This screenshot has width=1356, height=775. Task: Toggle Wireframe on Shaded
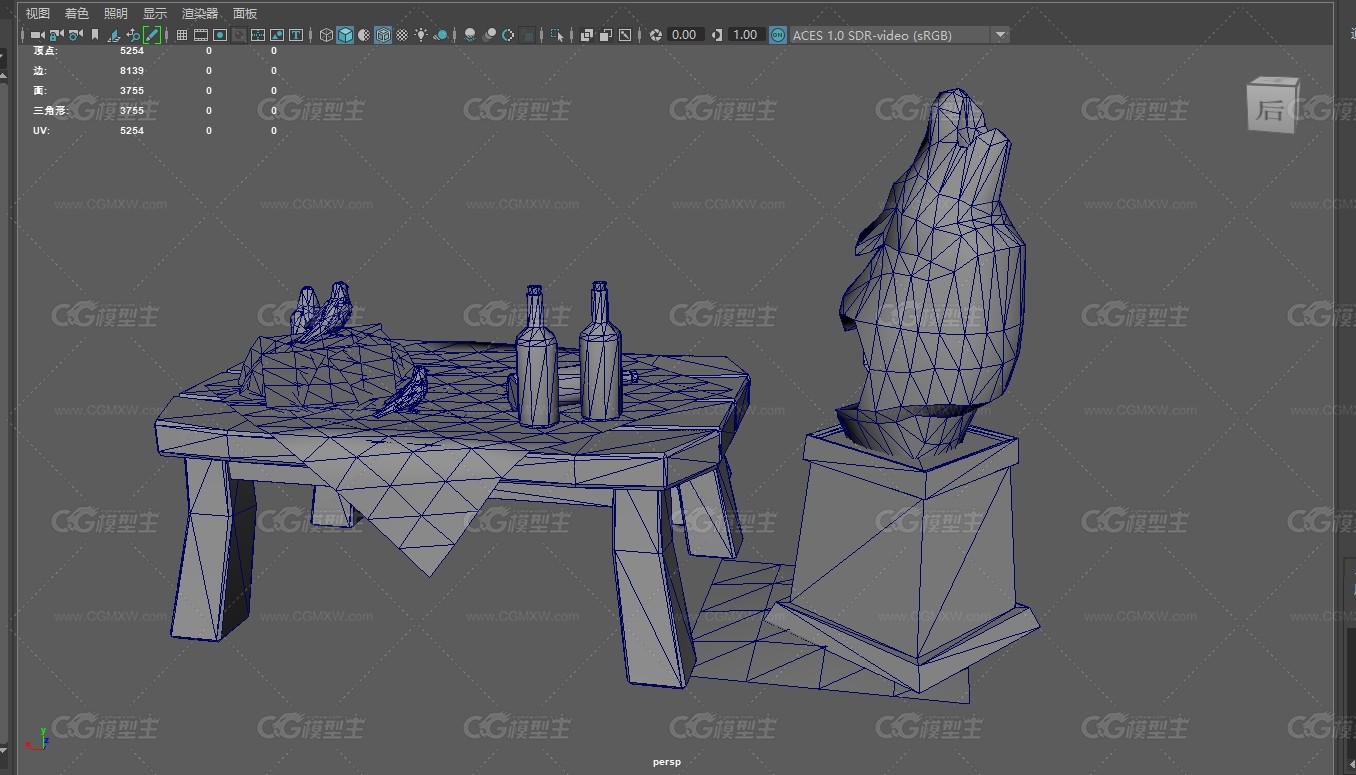(x=382, y=35)
